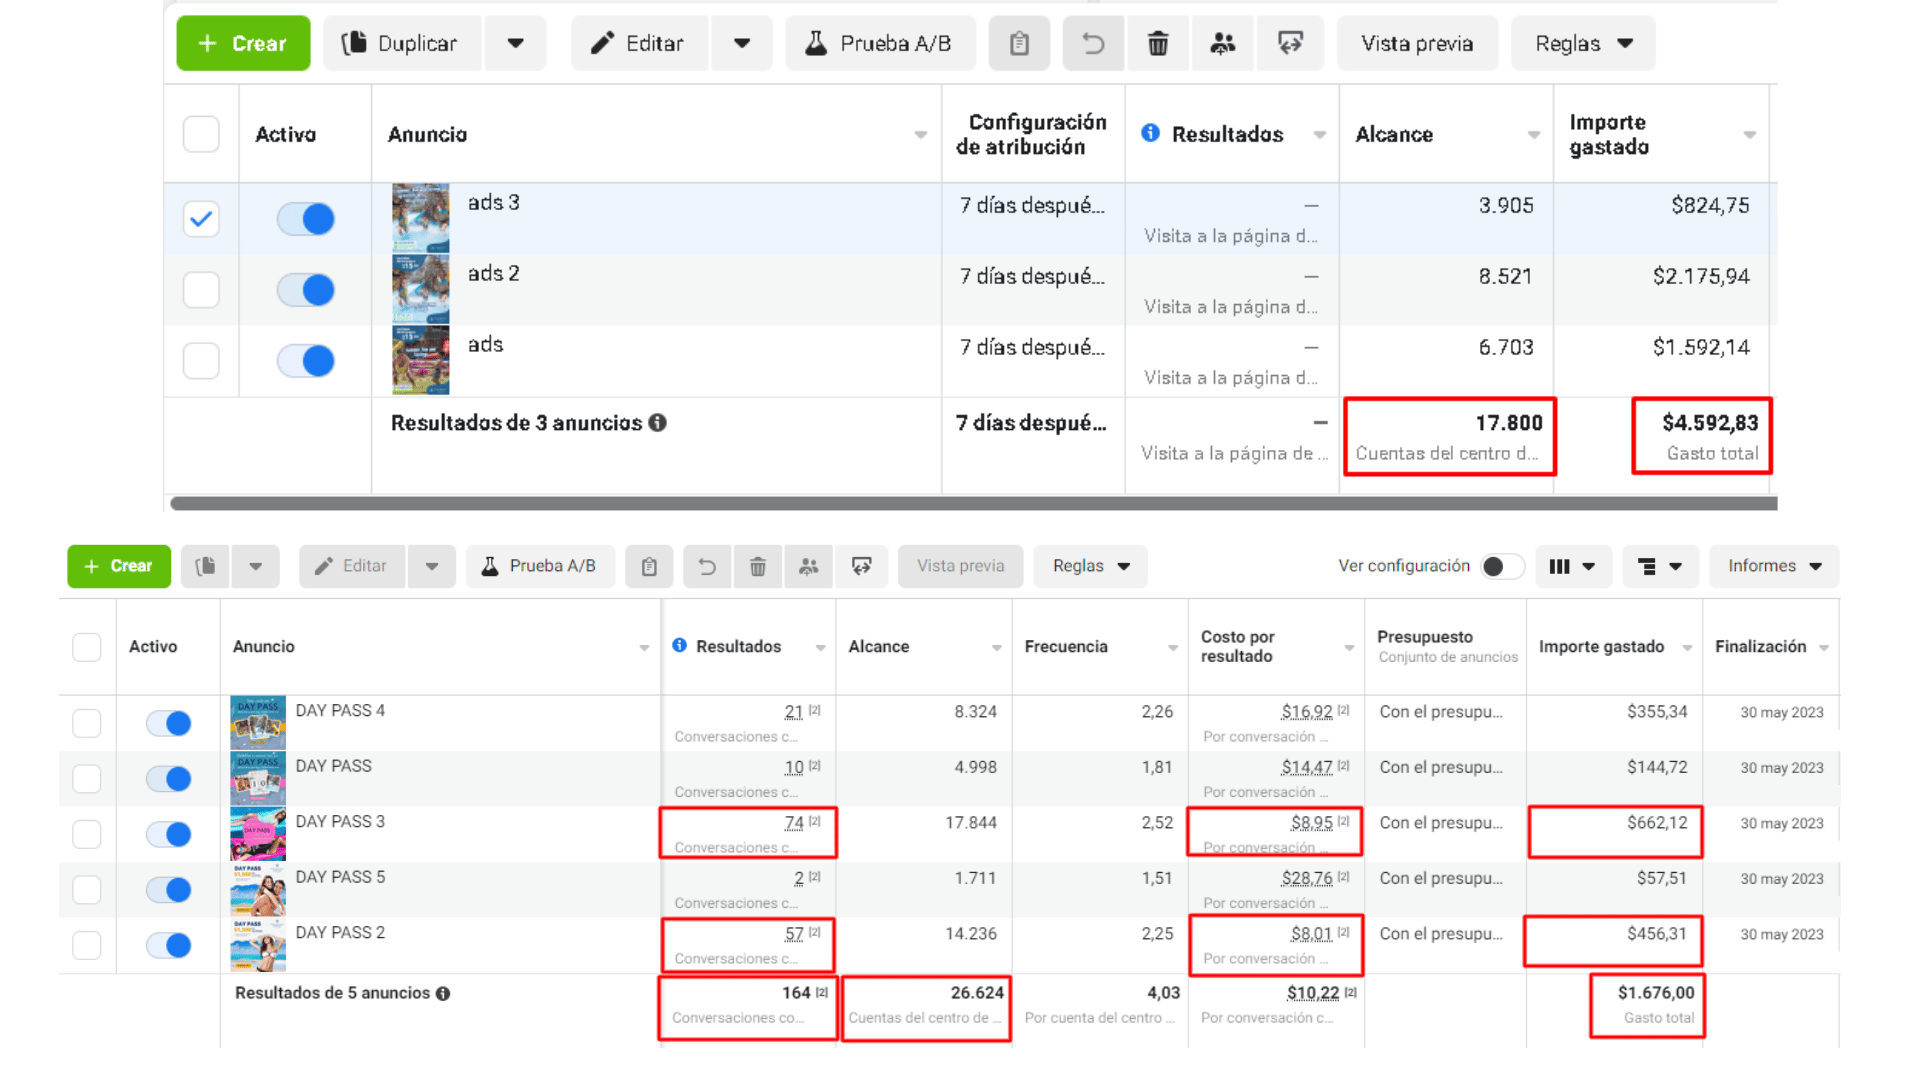Open the columns layout icon in lower toolbar
Viewport: 1920px width, 1080px height.
tap(1571, 566)
